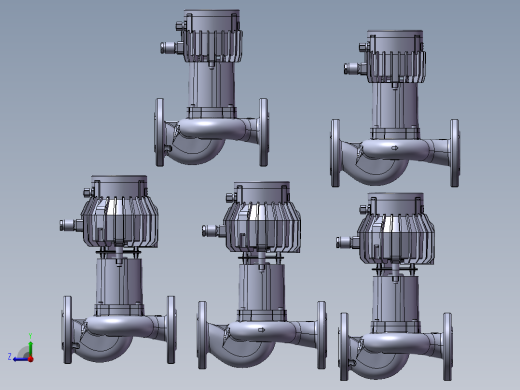Click the flow arrow on the upper-right pump's volute
The image size is (520, 390).
coord(394,147)
